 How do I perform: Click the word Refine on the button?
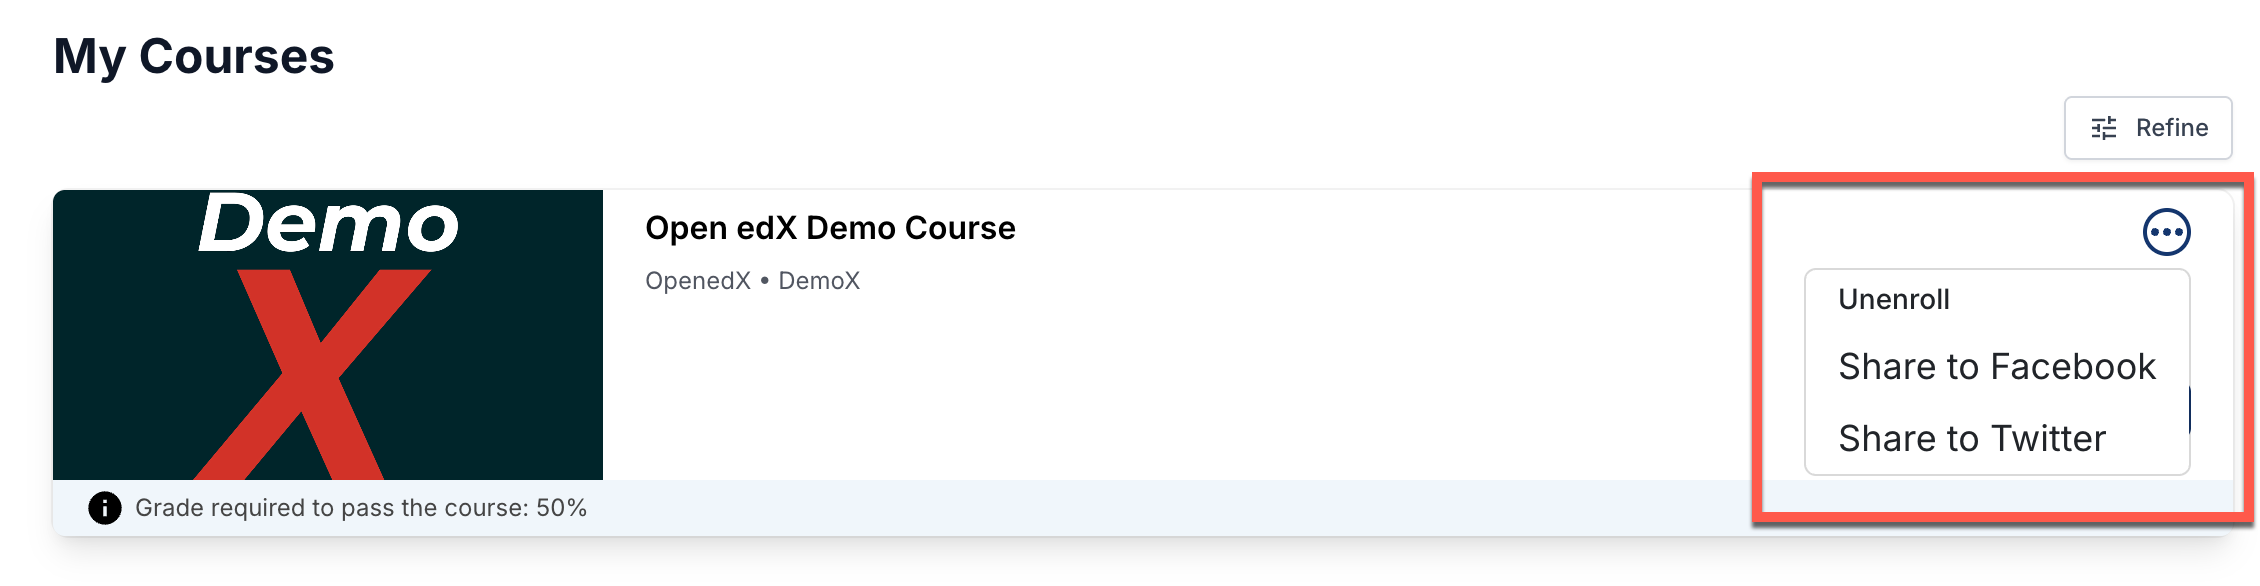(x=2171, y=128)
